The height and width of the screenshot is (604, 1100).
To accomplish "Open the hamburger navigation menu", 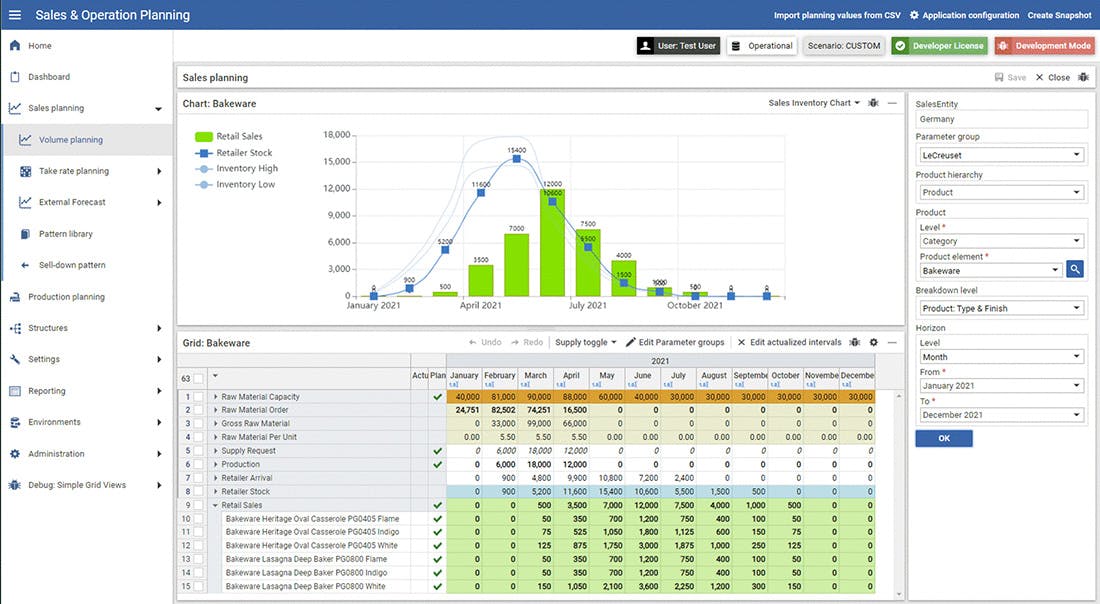I will (x=15, y=15).
